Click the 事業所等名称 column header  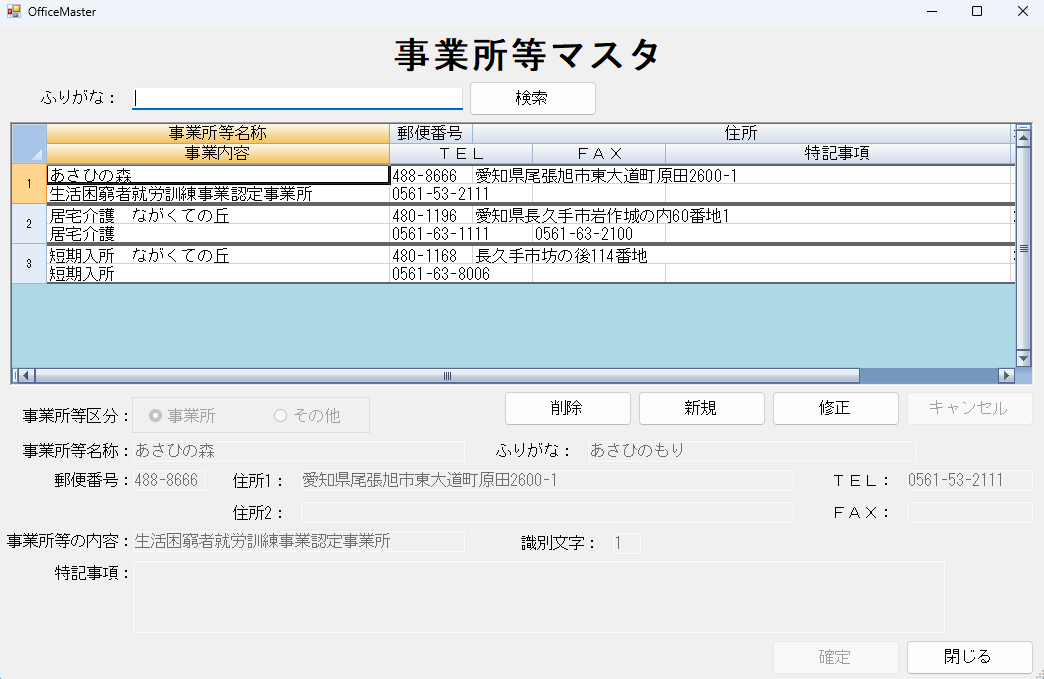click(218, 133)
